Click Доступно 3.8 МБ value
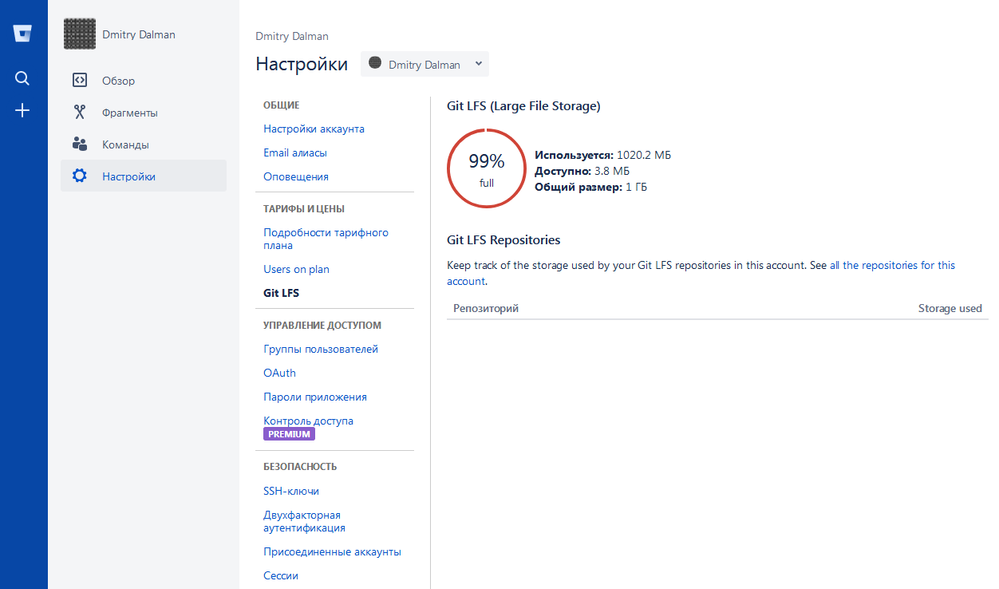Screen dimensions: 999x589 [612, 171]
